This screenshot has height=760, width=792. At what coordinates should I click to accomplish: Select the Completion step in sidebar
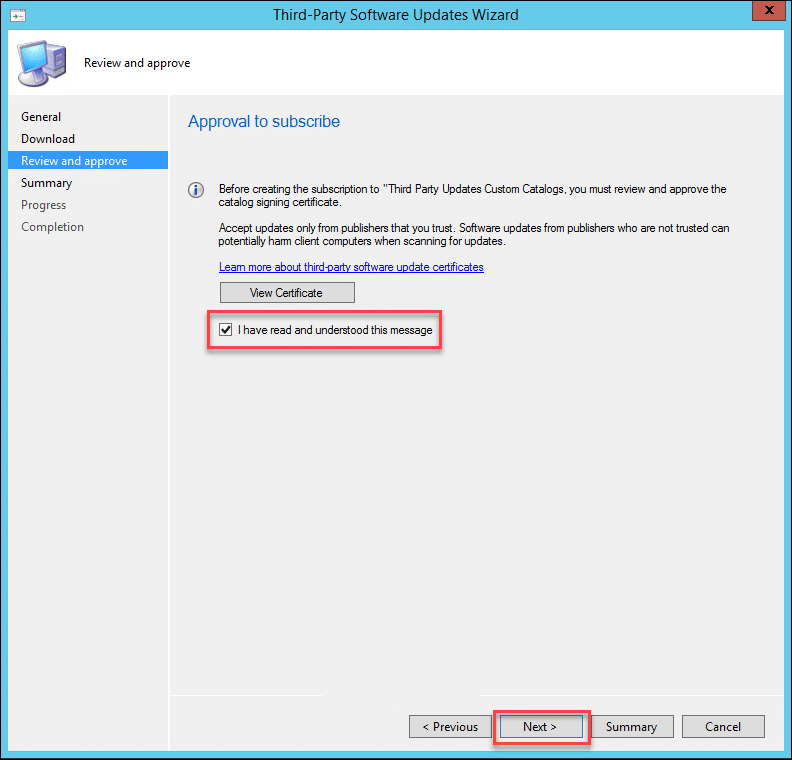click(52, 227)
